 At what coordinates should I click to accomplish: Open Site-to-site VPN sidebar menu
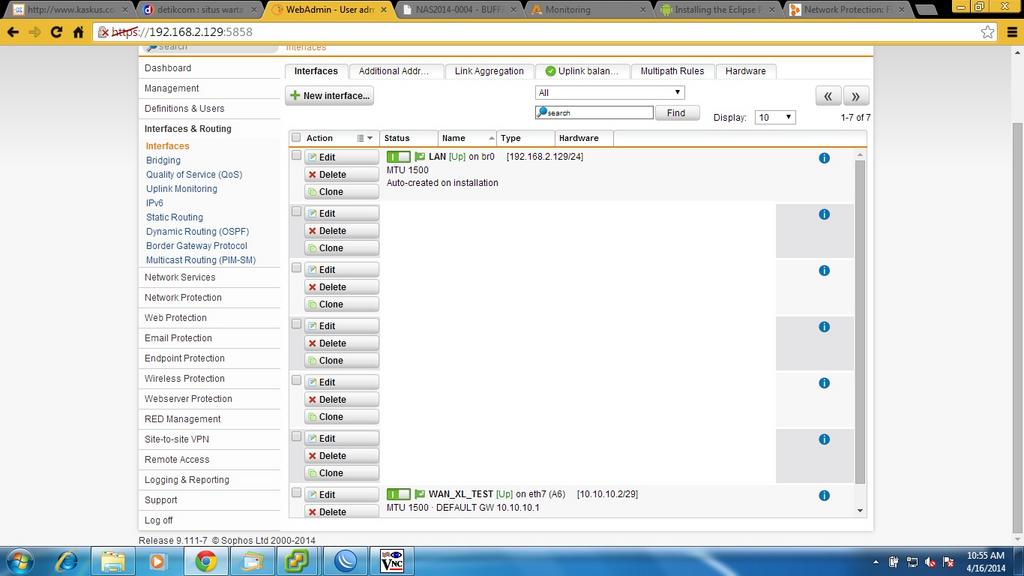[x=176, y=439]
